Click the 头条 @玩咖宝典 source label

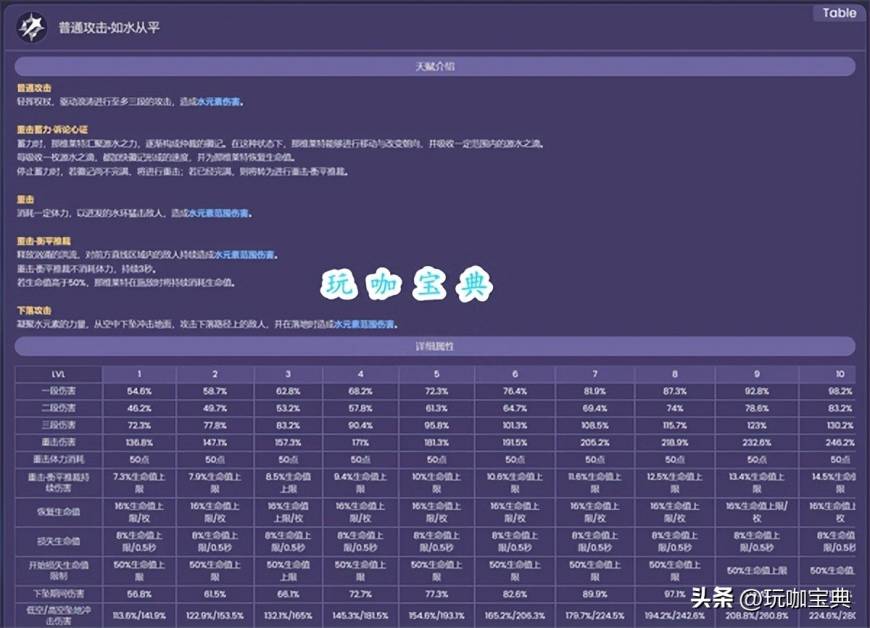point(771,599)
